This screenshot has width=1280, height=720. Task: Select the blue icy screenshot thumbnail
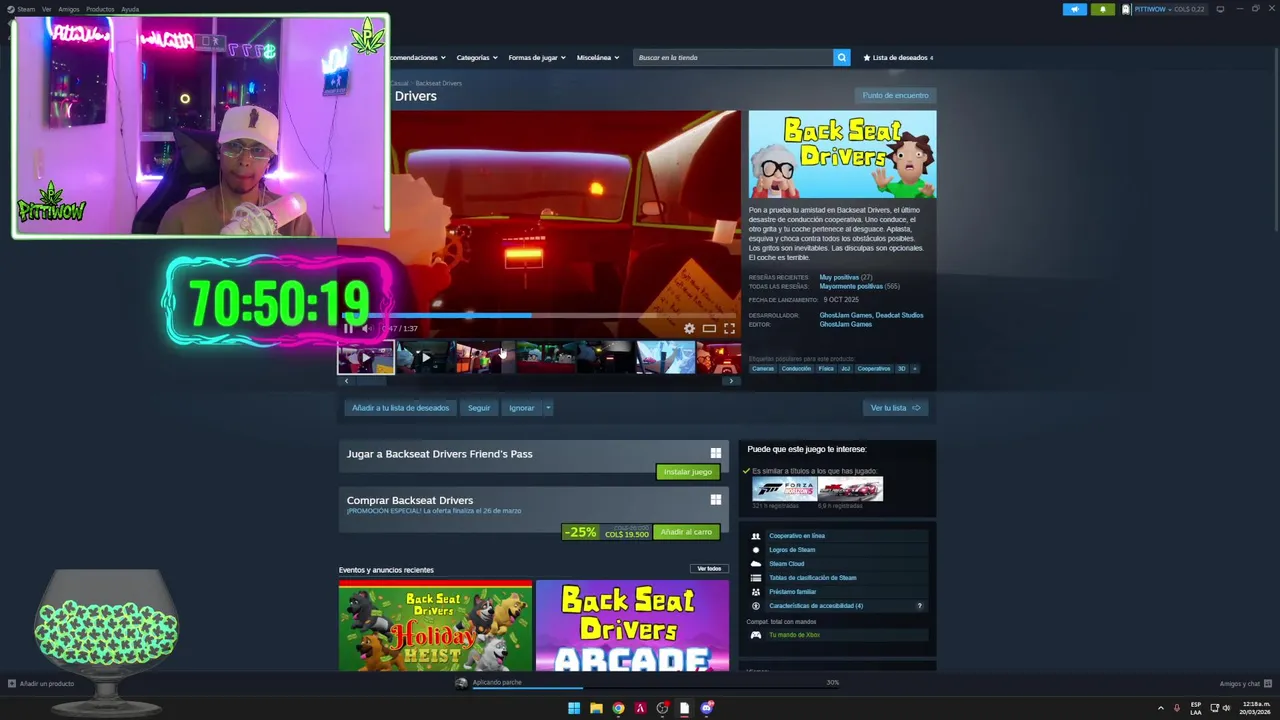coord(666,357)
